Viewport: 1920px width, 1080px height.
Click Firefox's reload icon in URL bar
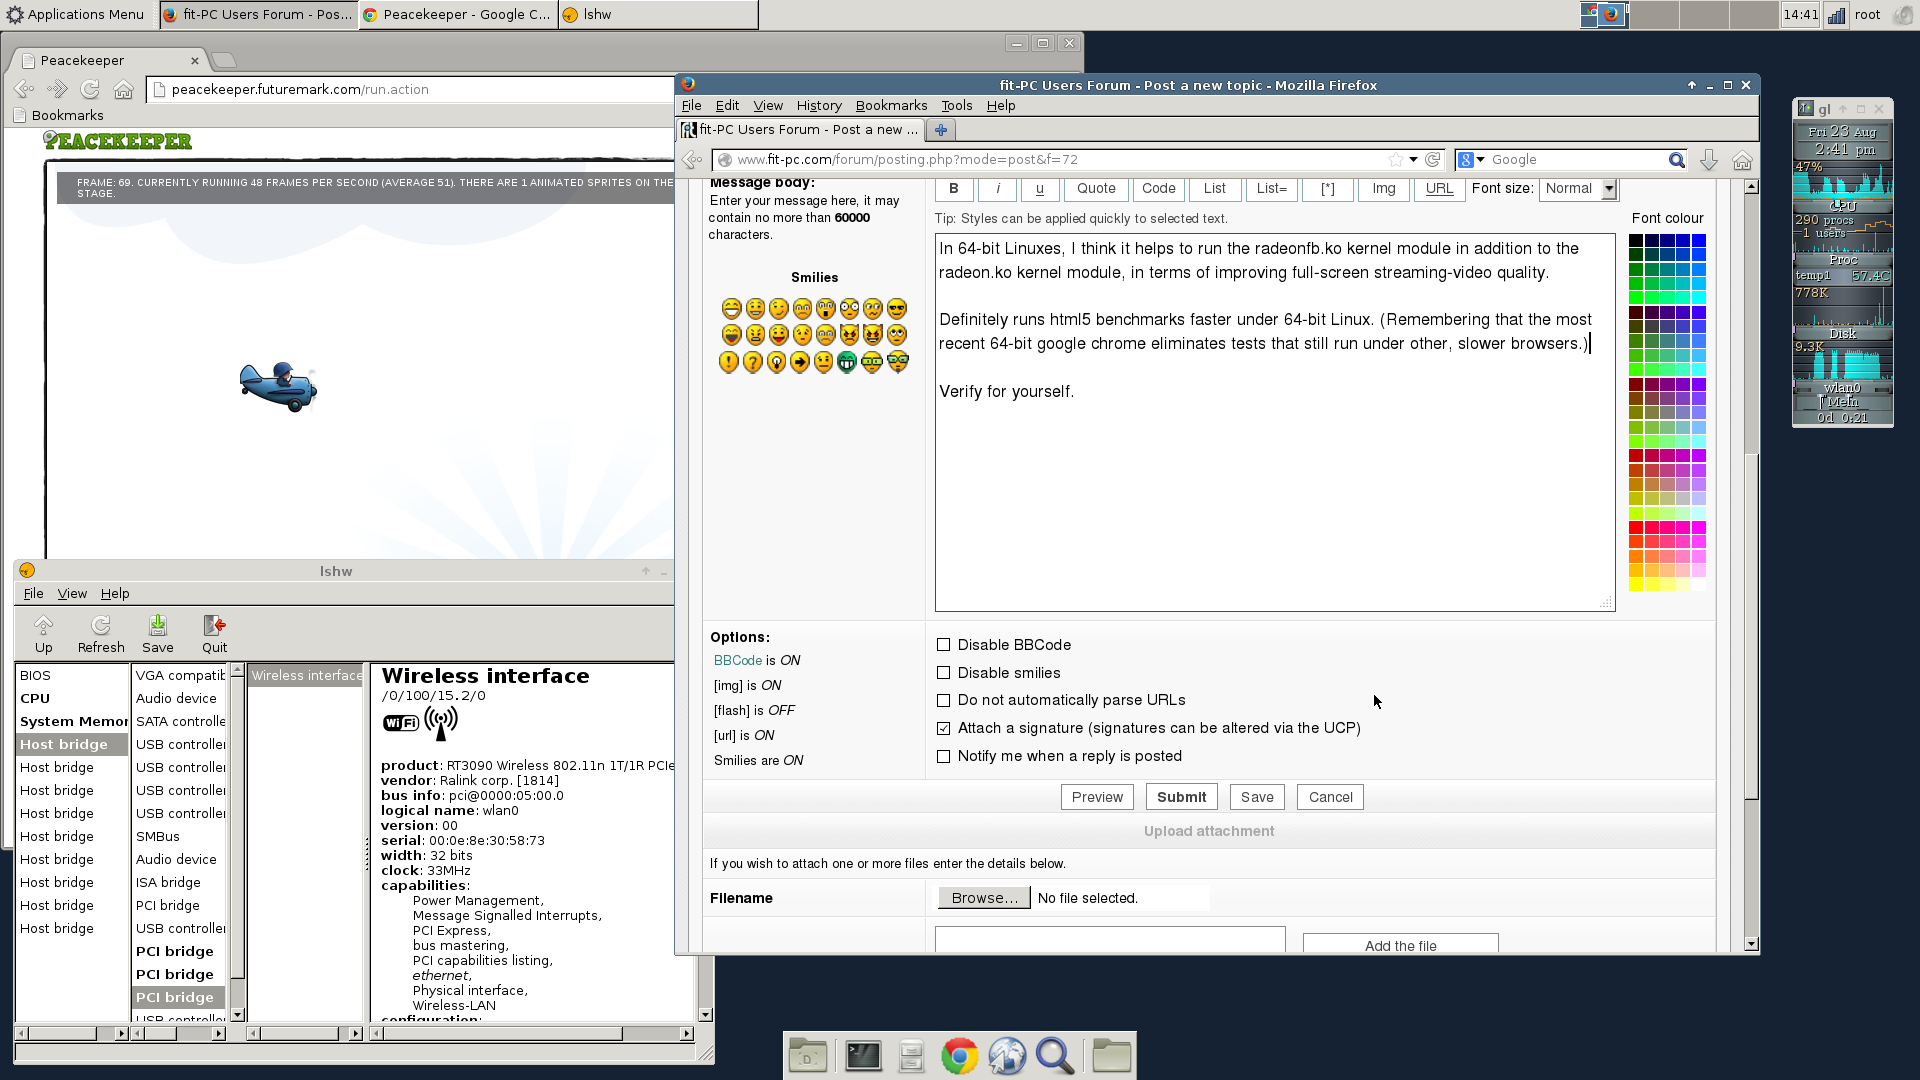click(x=1432, y=160)
